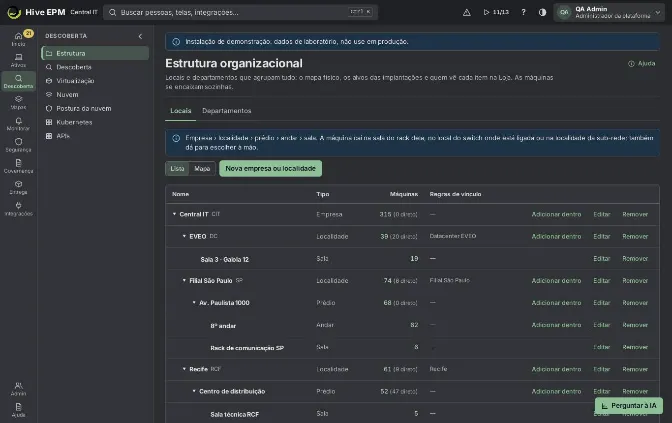Click Editar for Filial São Paulo

[x=602, y=281]
